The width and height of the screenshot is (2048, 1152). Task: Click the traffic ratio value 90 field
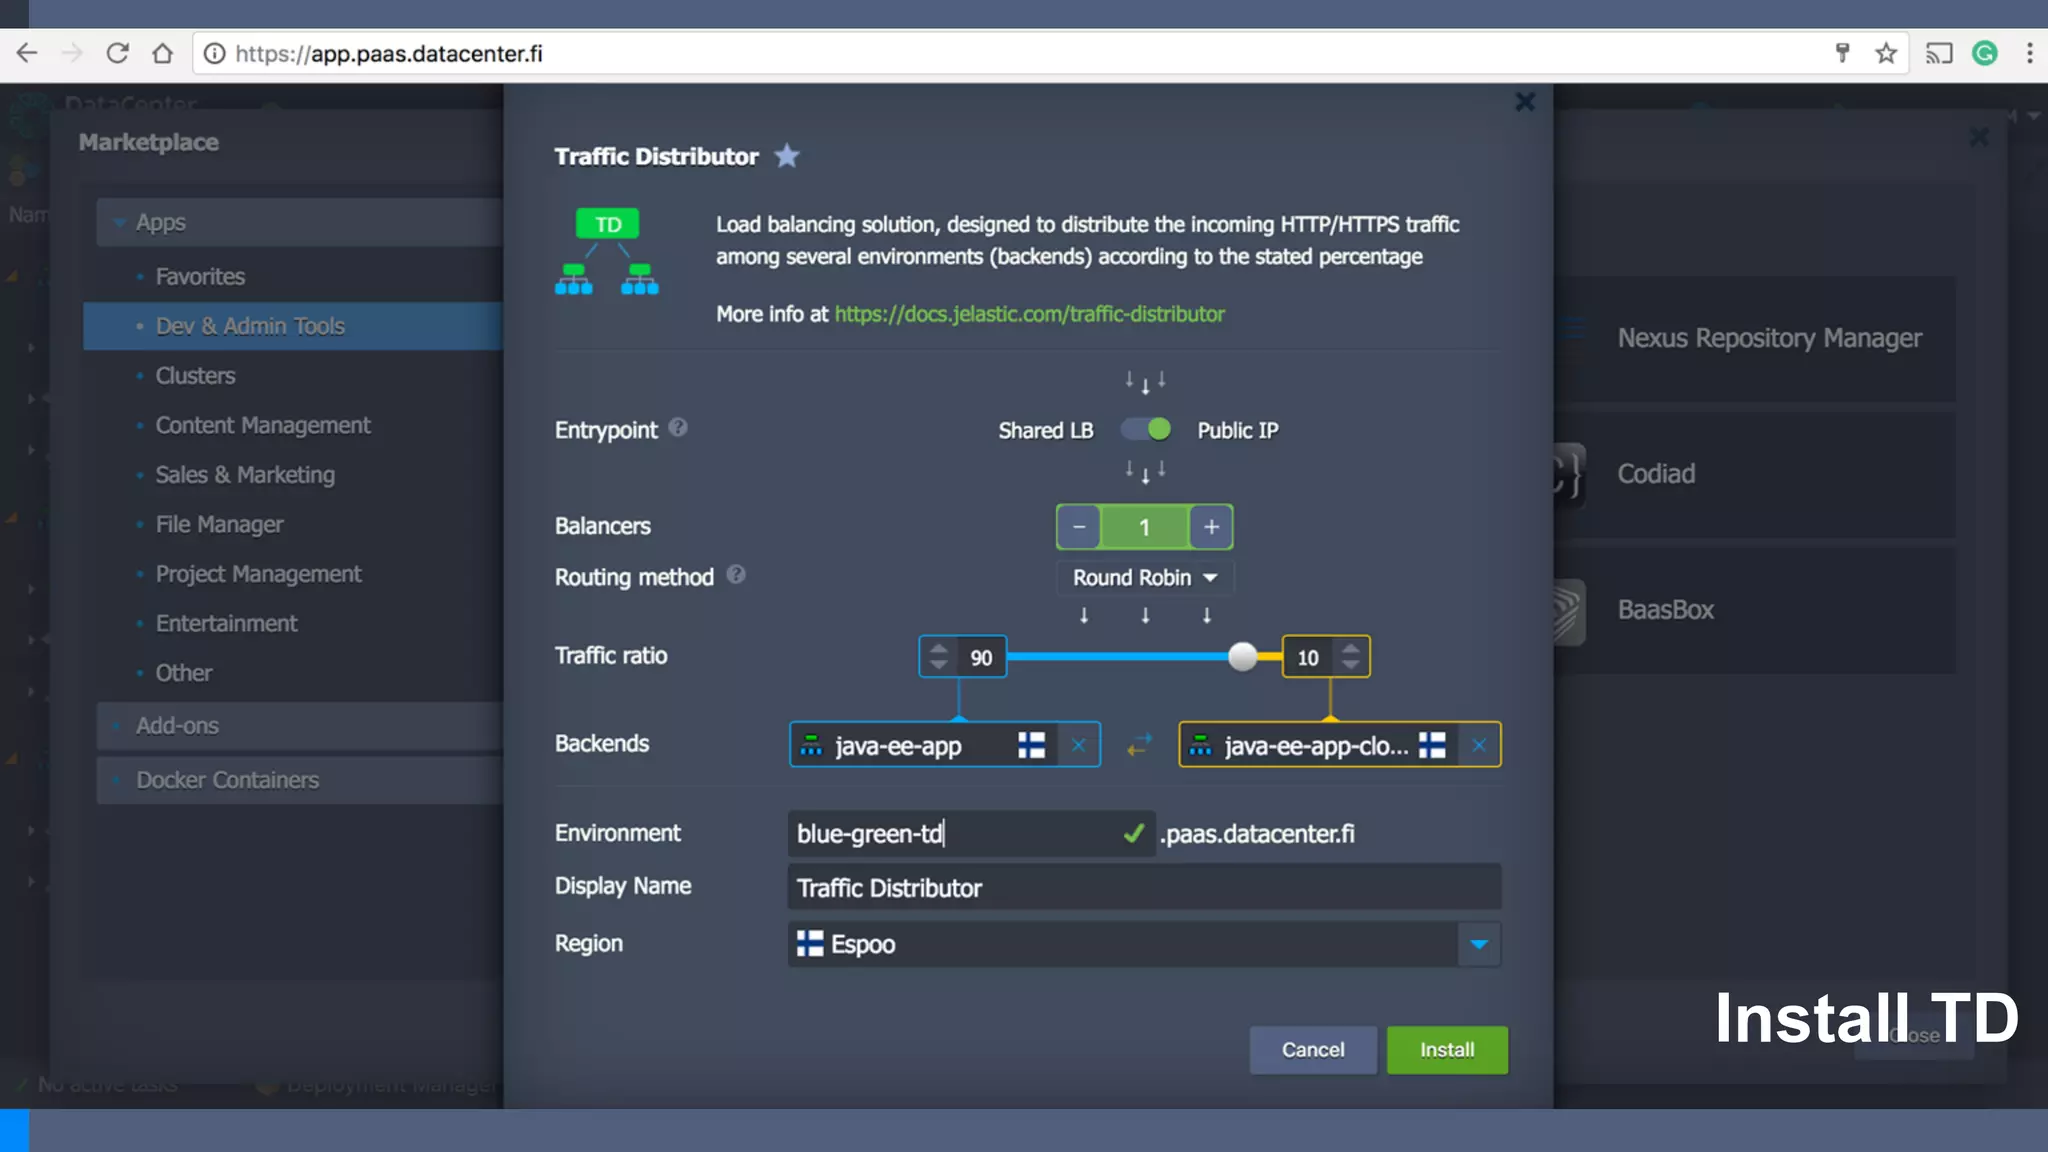(981, 658)
